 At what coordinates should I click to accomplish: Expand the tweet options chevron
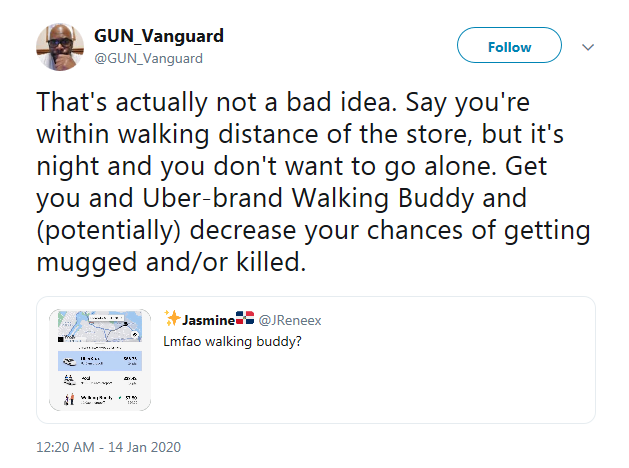click(589, 47)
